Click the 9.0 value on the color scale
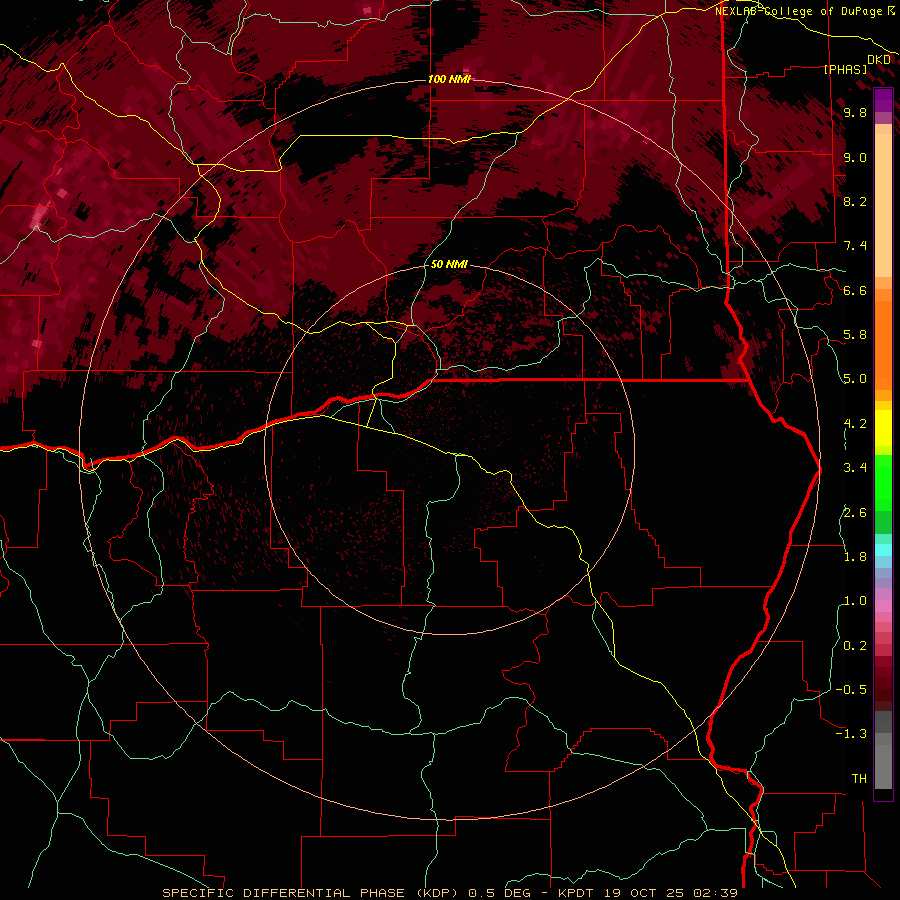 pyautogui.click(x=855, y=158)
